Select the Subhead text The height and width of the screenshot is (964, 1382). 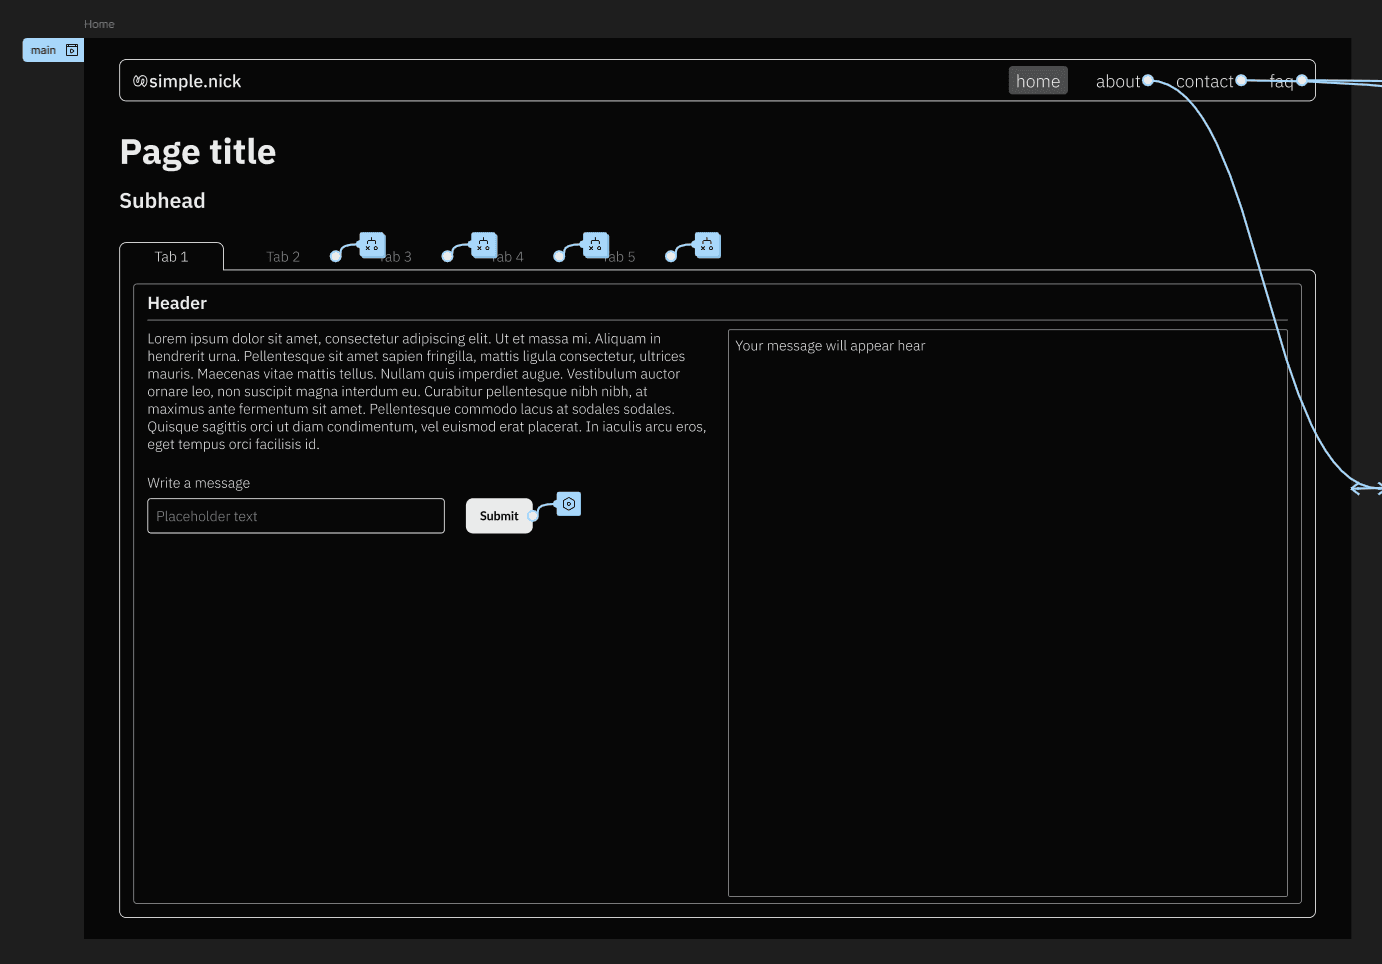(x=162, y=201)
